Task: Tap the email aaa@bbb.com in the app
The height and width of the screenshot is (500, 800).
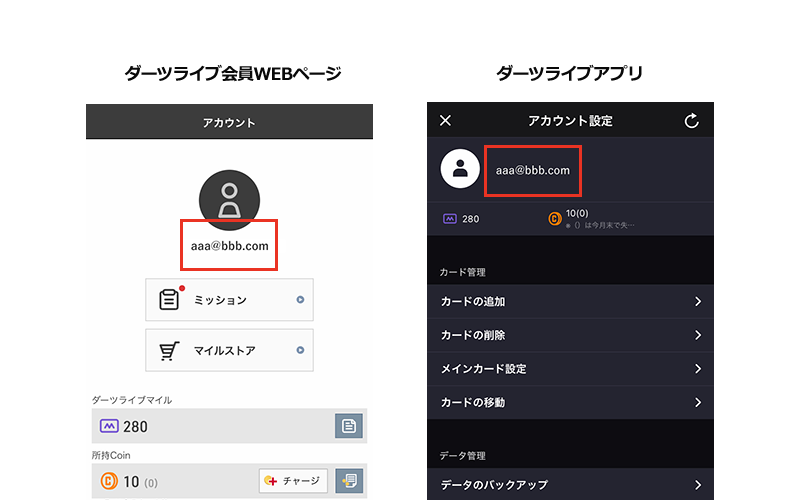Action: 533,170
